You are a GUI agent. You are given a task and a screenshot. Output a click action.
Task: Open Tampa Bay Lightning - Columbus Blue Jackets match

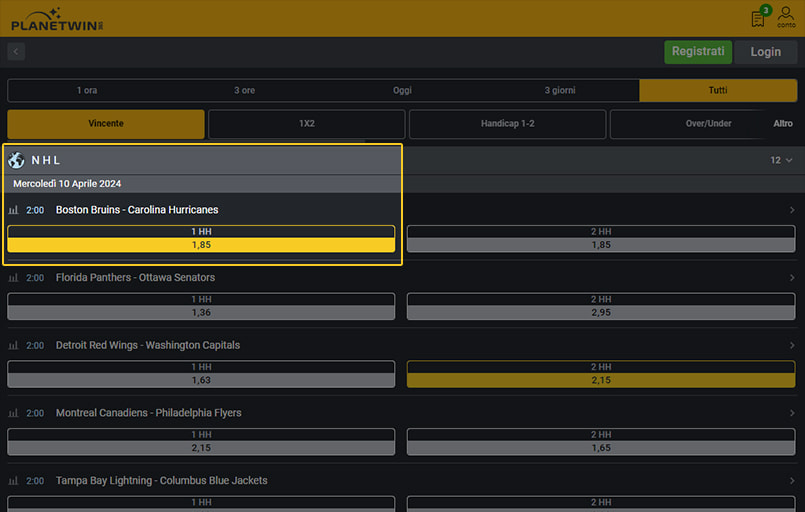162,481
